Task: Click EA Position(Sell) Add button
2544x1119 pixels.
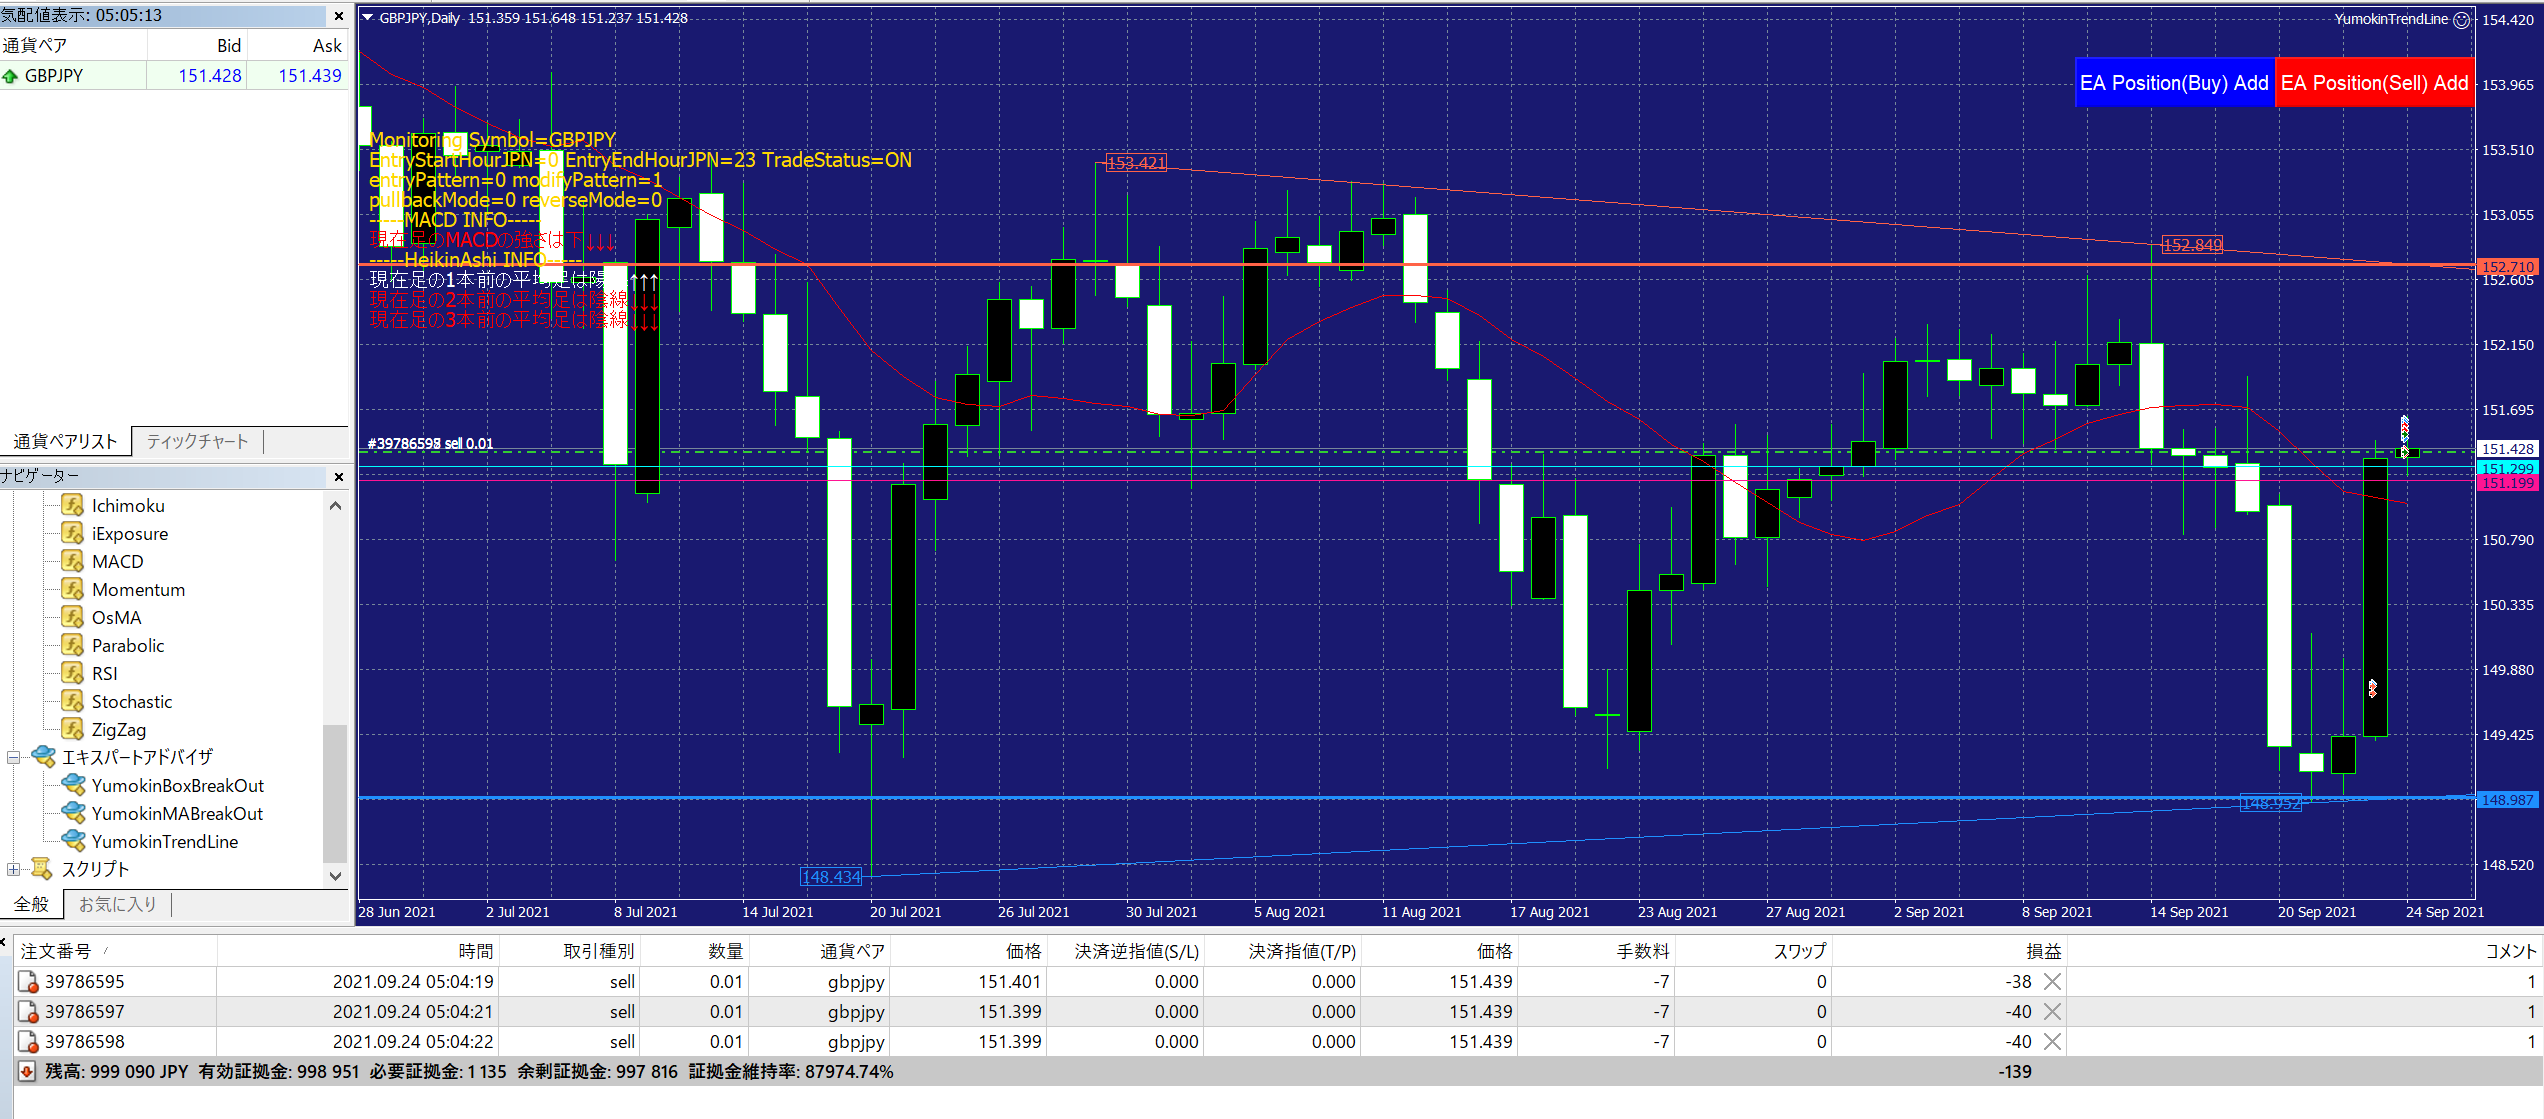Action: 2374,83
